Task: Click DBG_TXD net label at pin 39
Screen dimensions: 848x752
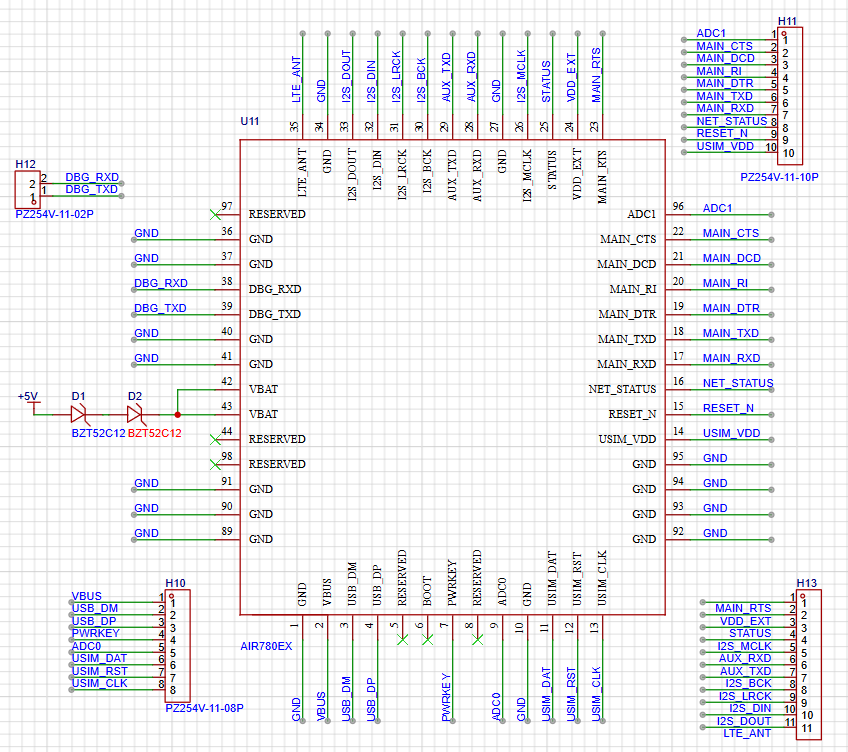Action: [160, 308]
